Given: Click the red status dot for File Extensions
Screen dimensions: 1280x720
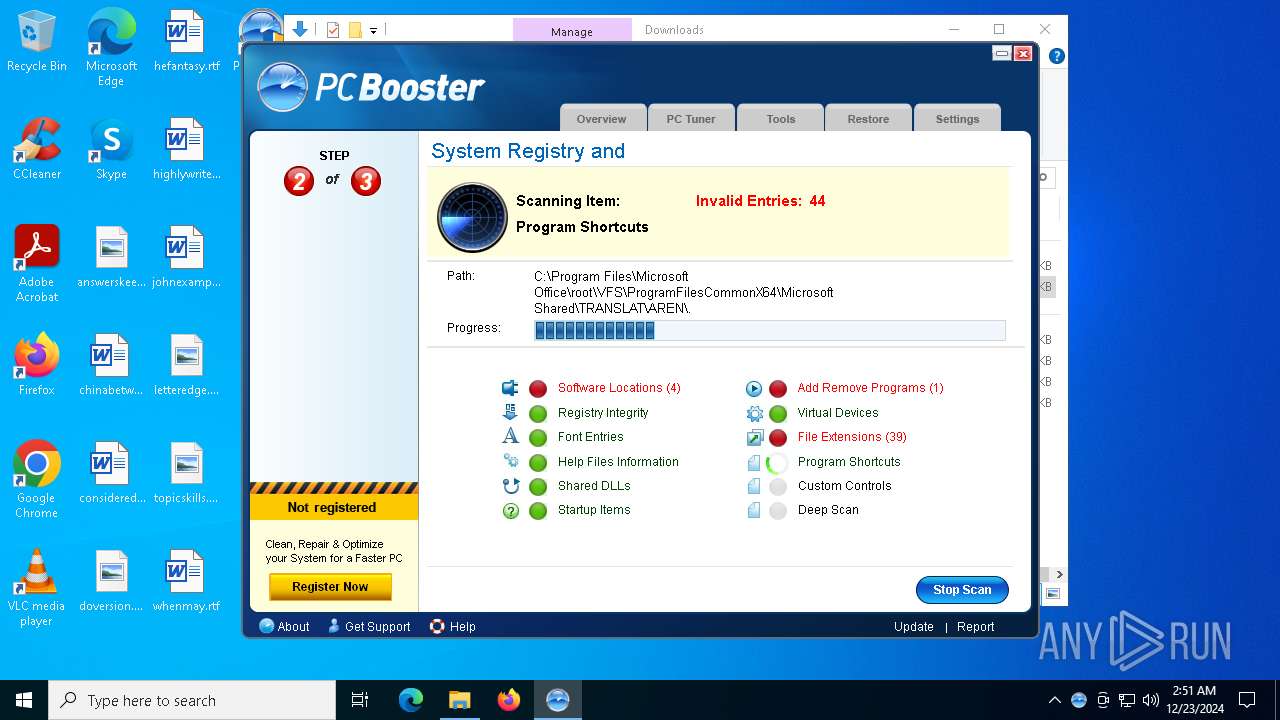Looking at the screenshot, I should coord(778,438).
